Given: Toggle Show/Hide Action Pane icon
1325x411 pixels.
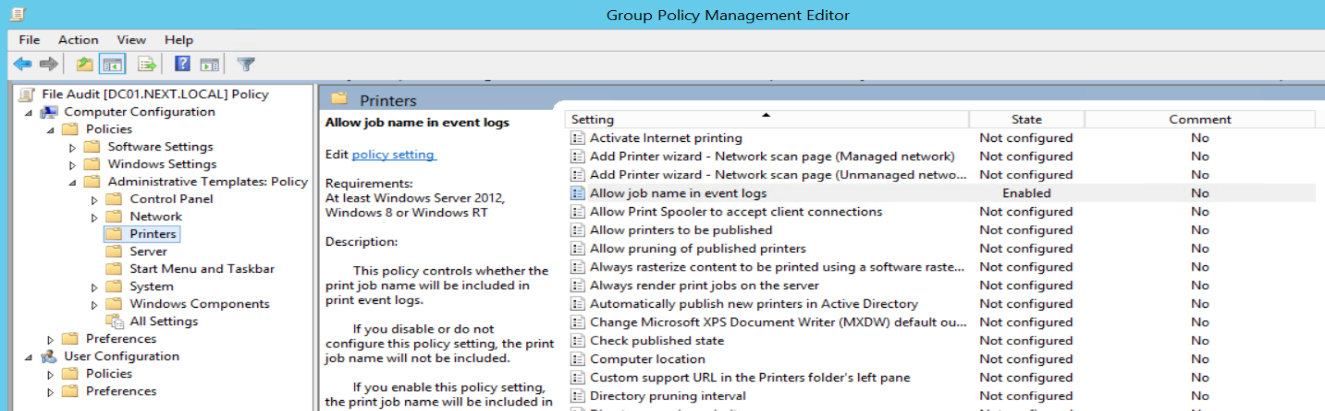Looking at the screenshot, I should pyautogui.click(x=209, y=64).
